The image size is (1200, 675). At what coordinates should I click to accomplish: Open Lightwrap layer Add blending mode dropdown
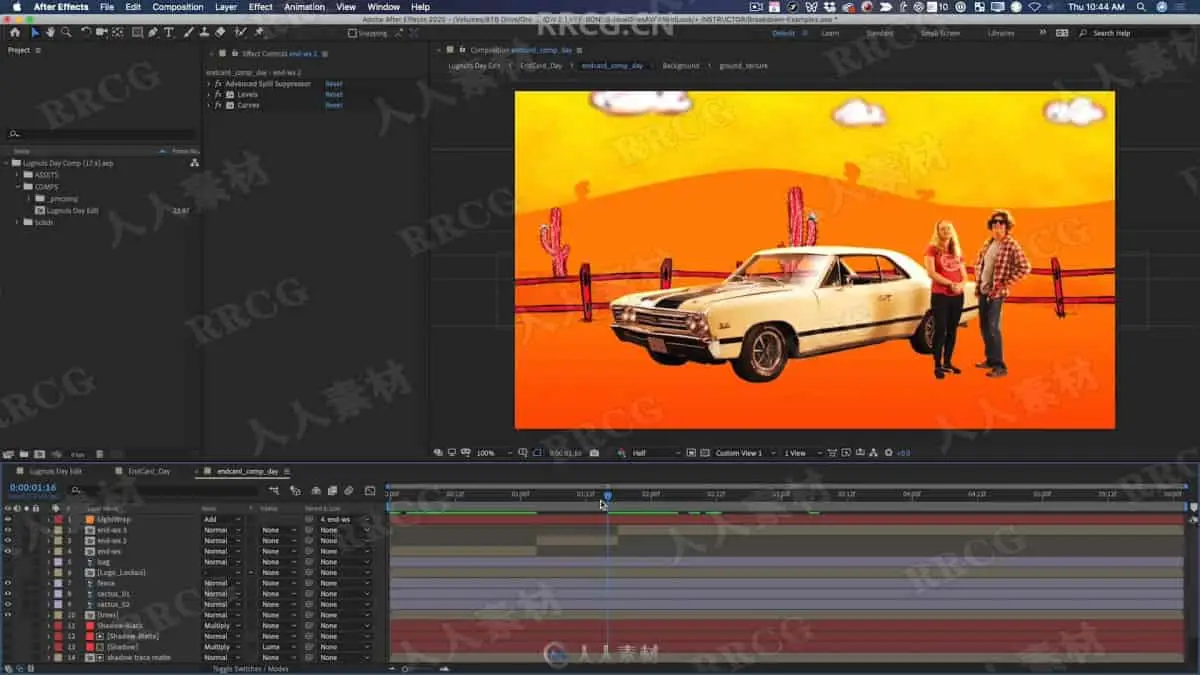[x=223, y=520]
